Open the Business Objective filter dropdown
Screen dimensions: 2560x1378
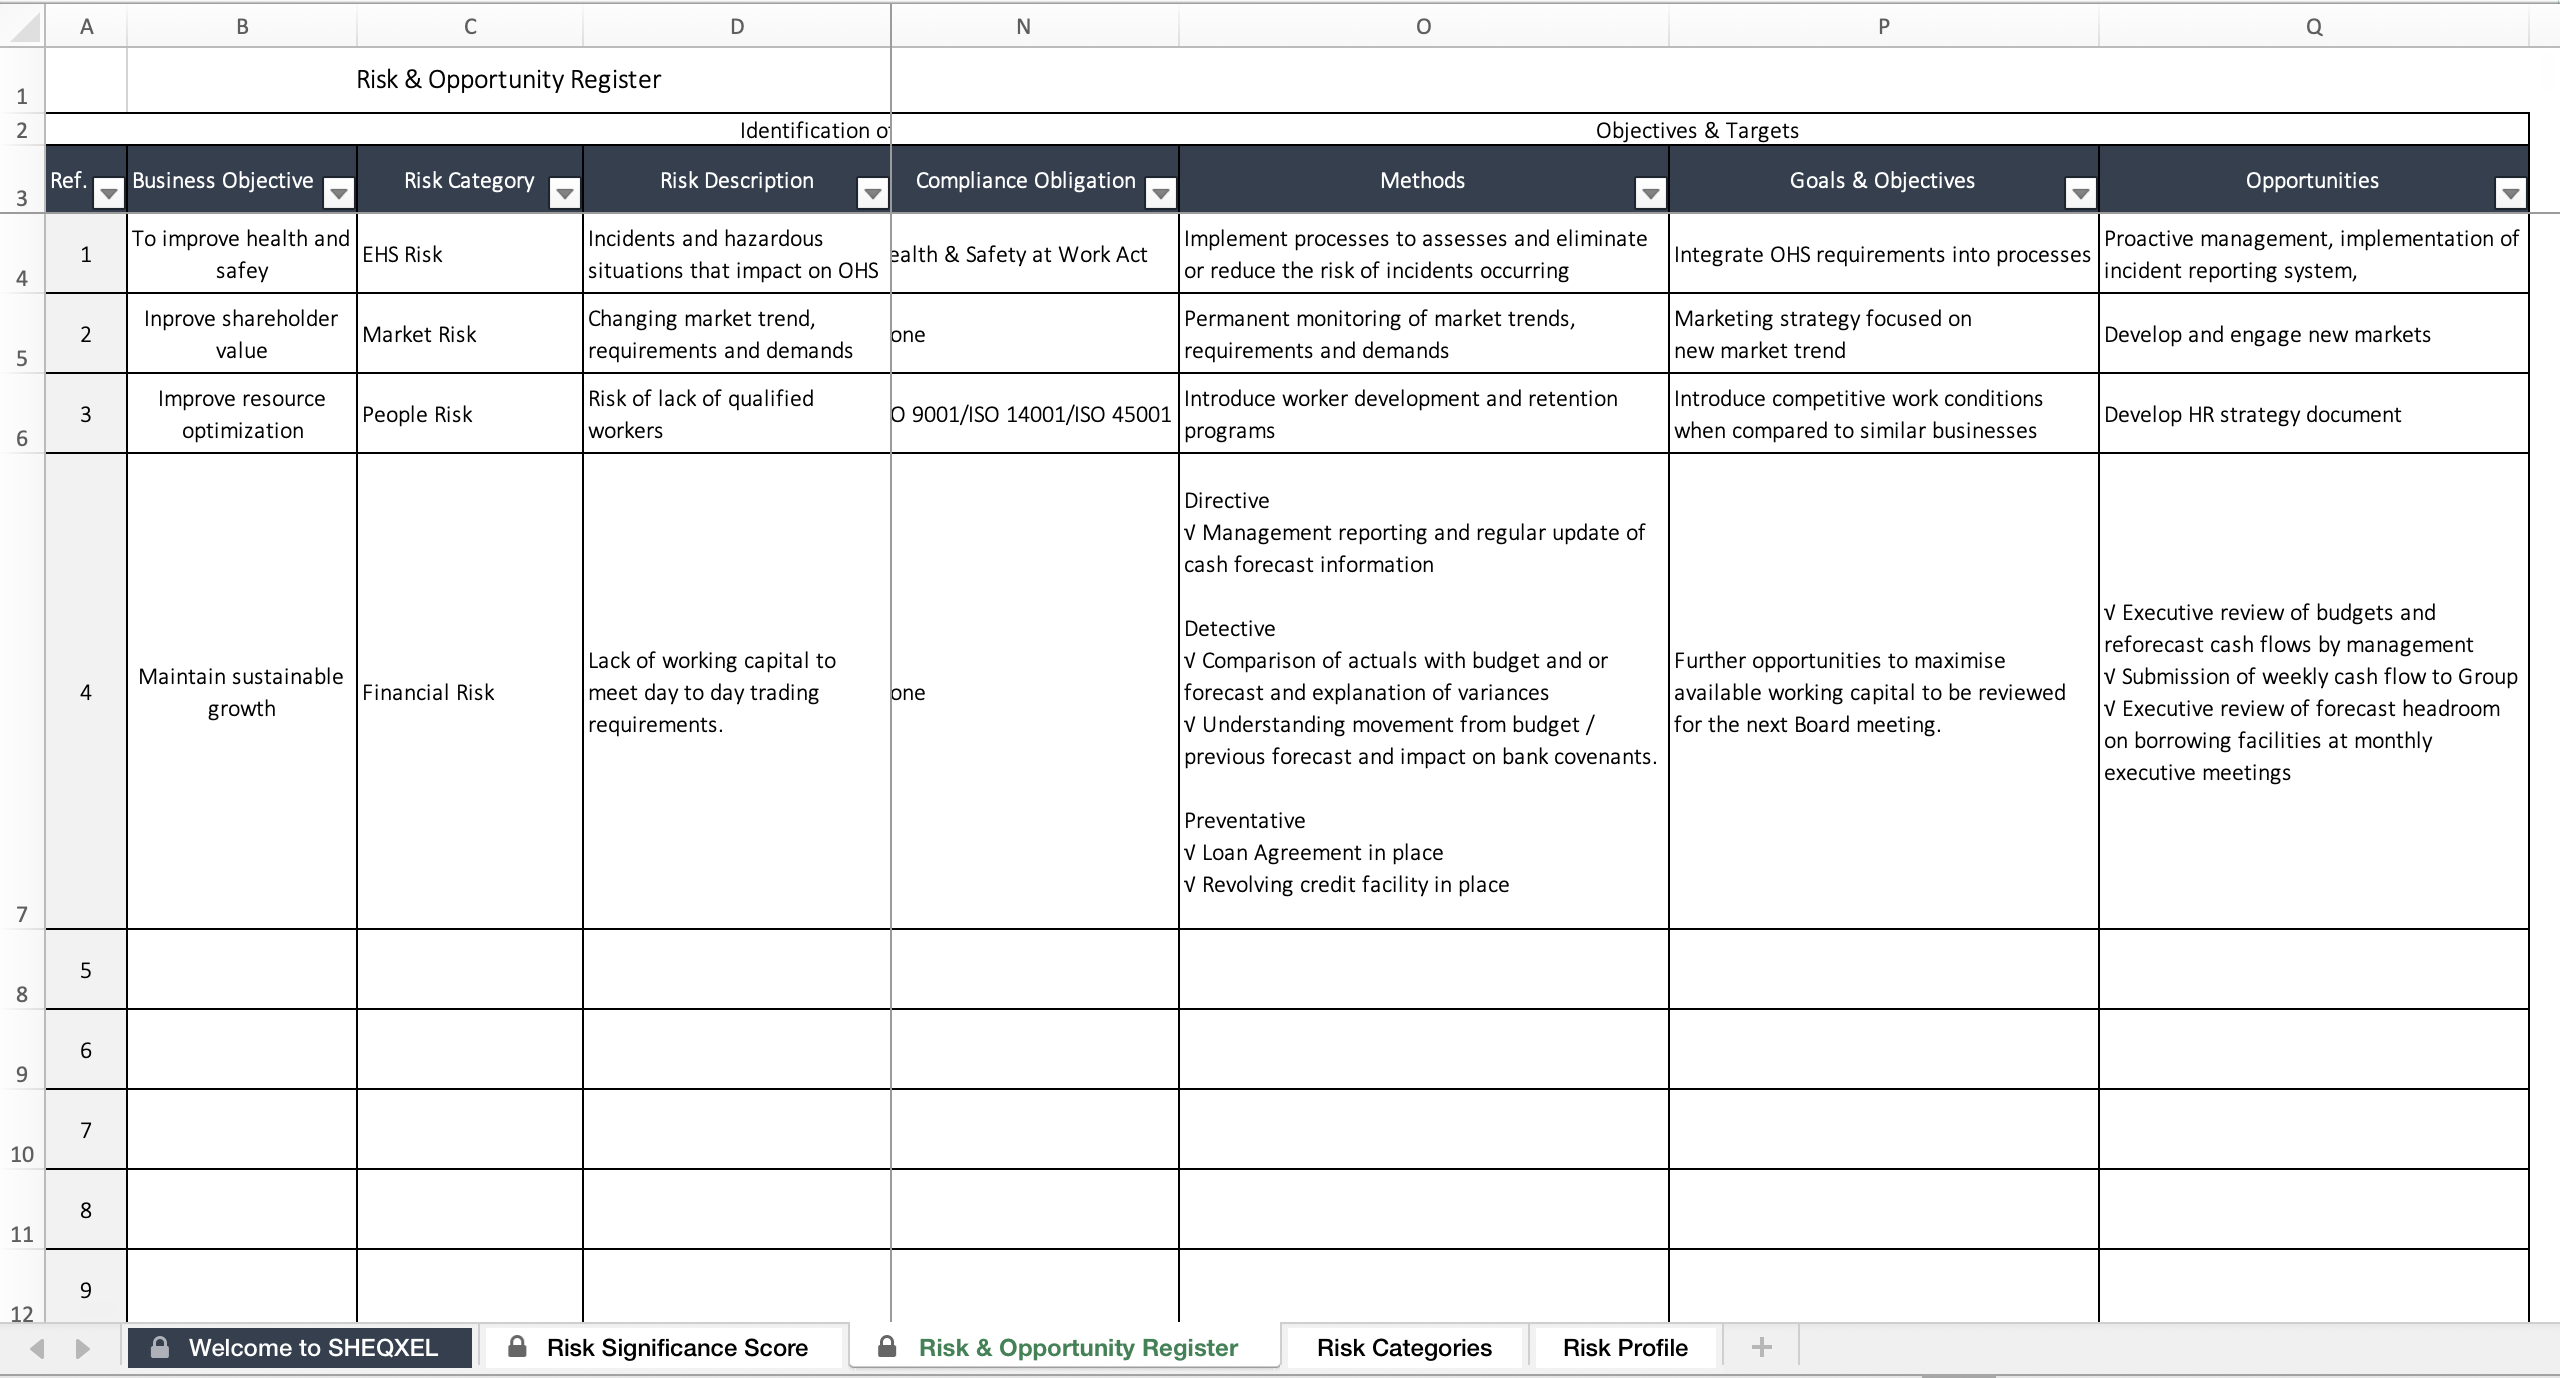[339, 193]
